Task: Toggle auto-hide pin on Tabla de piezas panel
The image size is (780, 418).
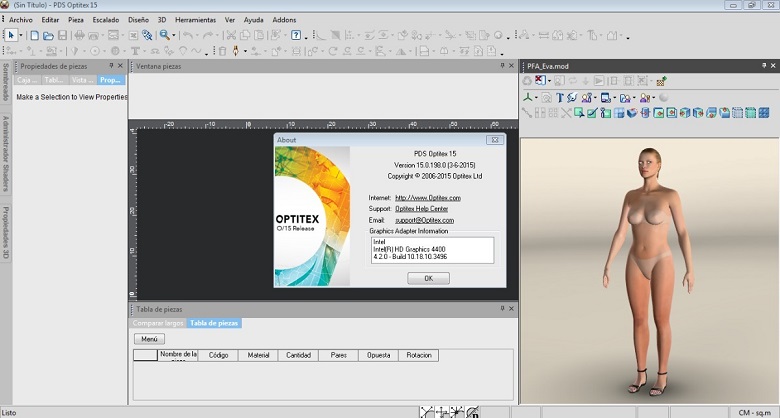Action: tap(502, 309)
